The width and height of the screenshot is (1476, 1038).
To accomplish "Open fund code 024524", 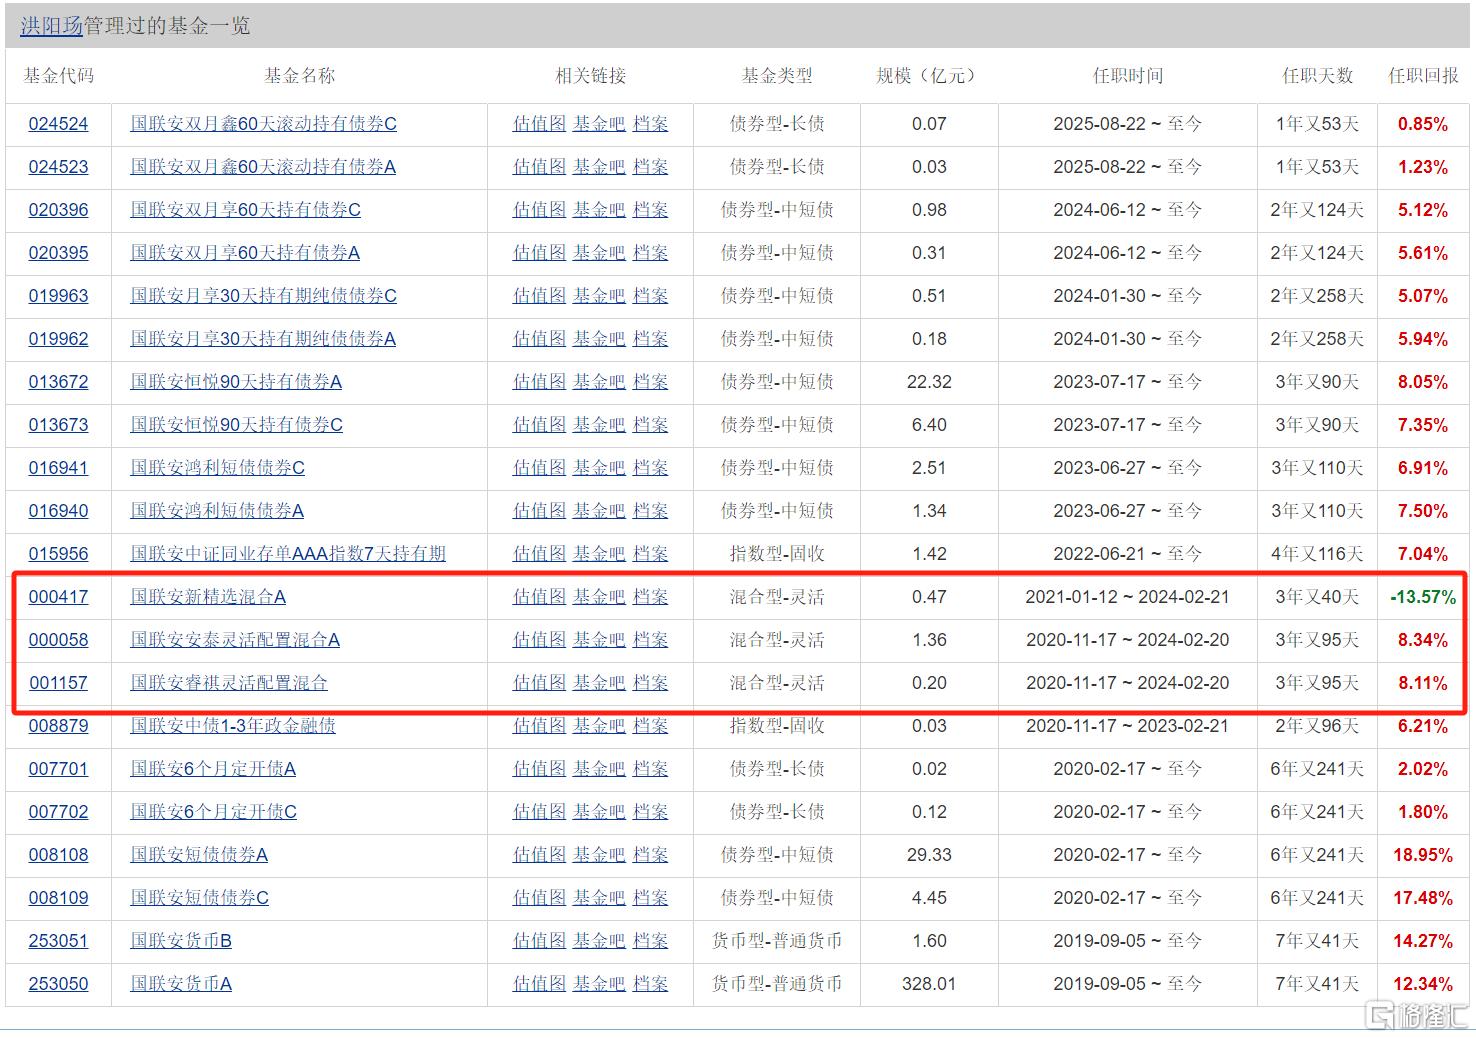I will (x=58, y=124).
